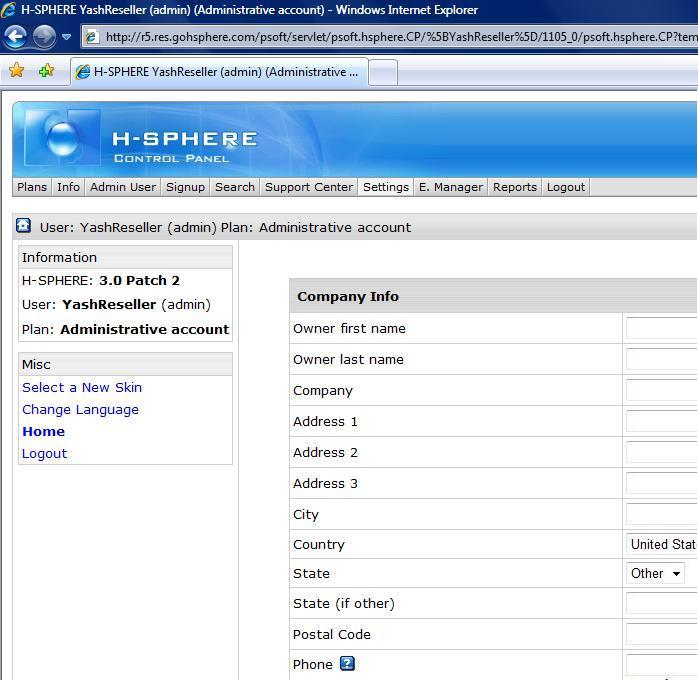Viewport: 698px width, 680px height.
Task: Click Logout in the top menu bar
Action: coord(566,187)
